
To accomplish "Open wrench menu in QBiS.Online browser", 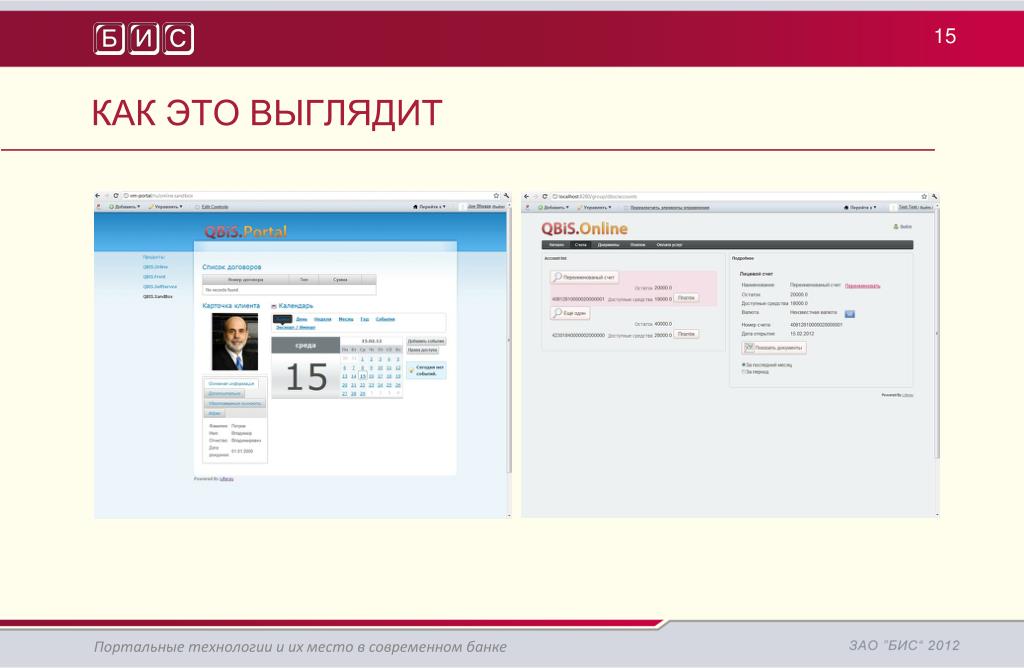I will point(934,197).
